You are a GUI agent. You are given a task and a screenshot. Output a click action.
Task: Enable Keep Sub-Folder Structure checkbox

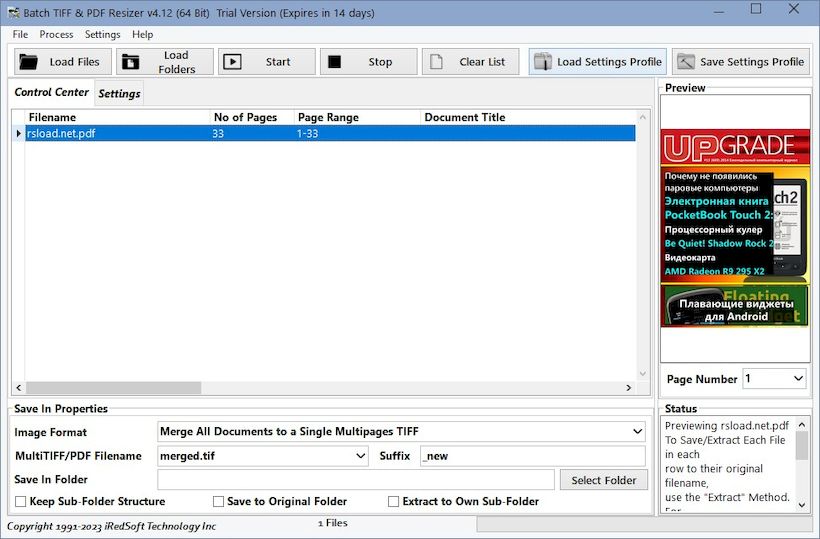point(20,501)
